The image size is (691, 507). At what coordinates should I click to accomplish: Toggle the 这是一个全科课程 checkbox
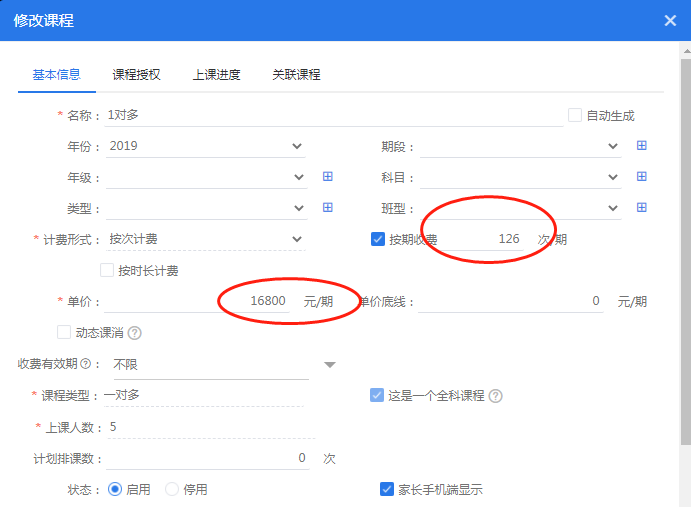coord(377,395)
